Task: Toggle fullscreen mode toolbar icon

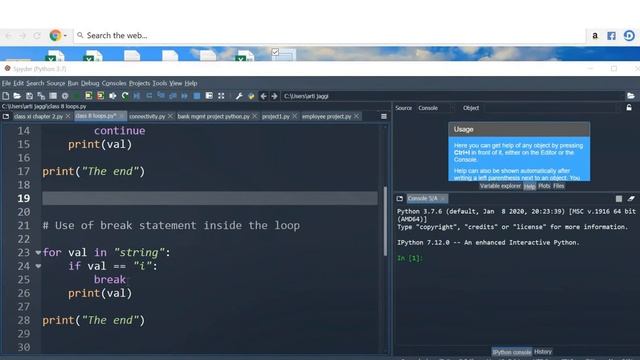Action: (x=221, y=96)
